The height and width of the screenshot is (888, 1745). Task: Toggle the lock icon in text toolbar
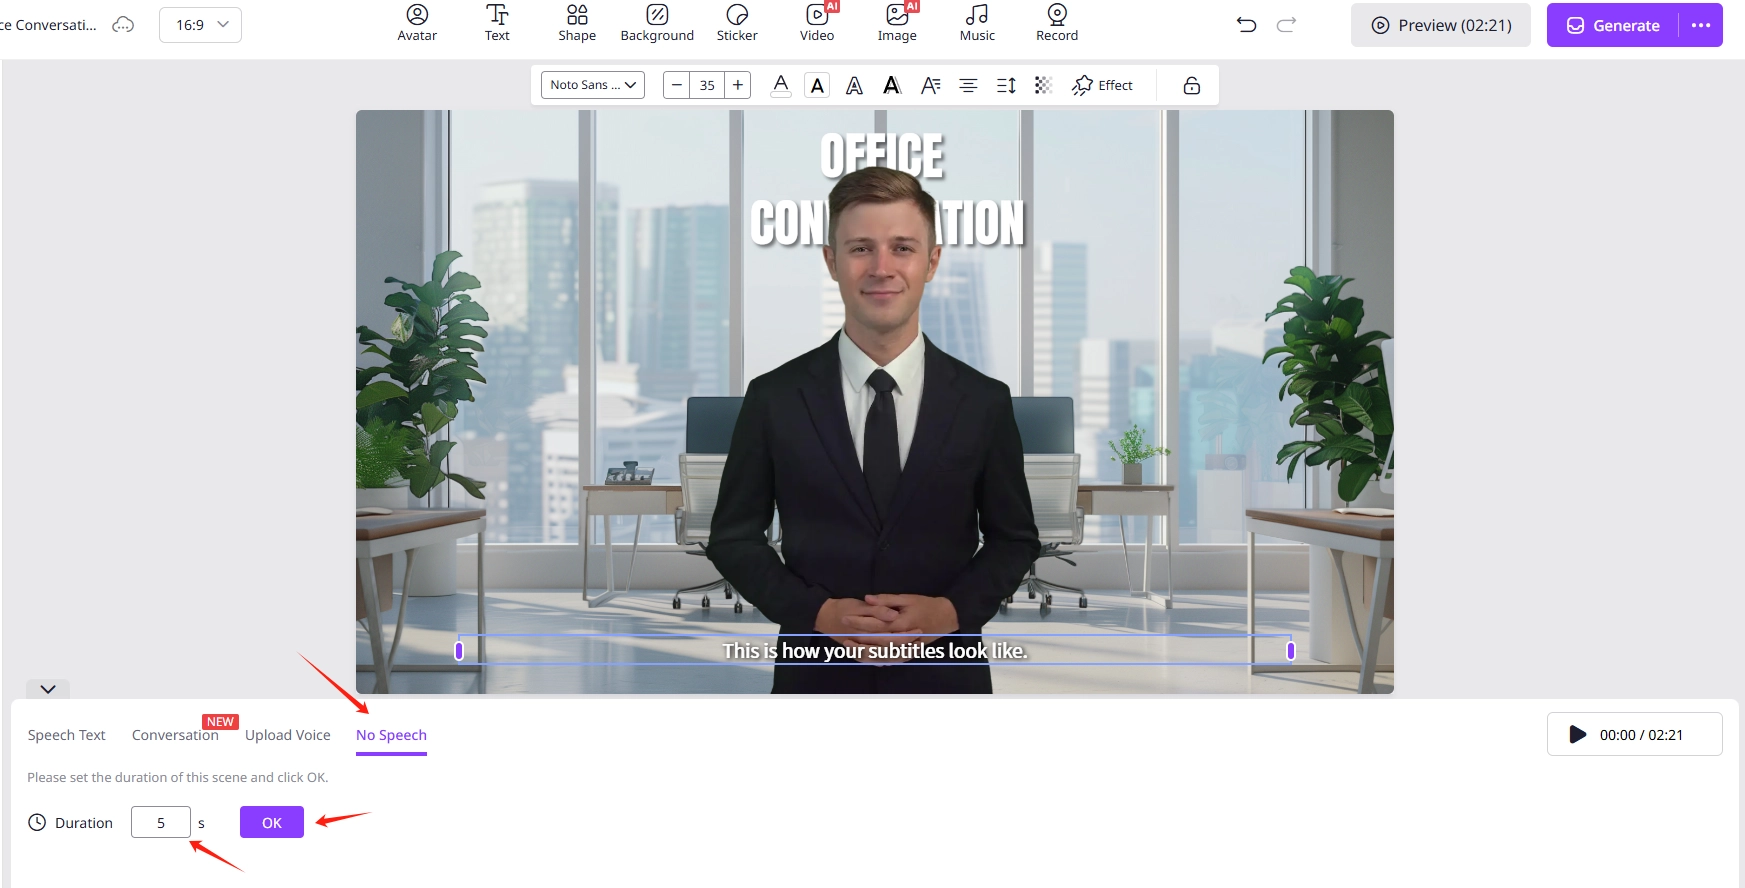pos(1191,86)
